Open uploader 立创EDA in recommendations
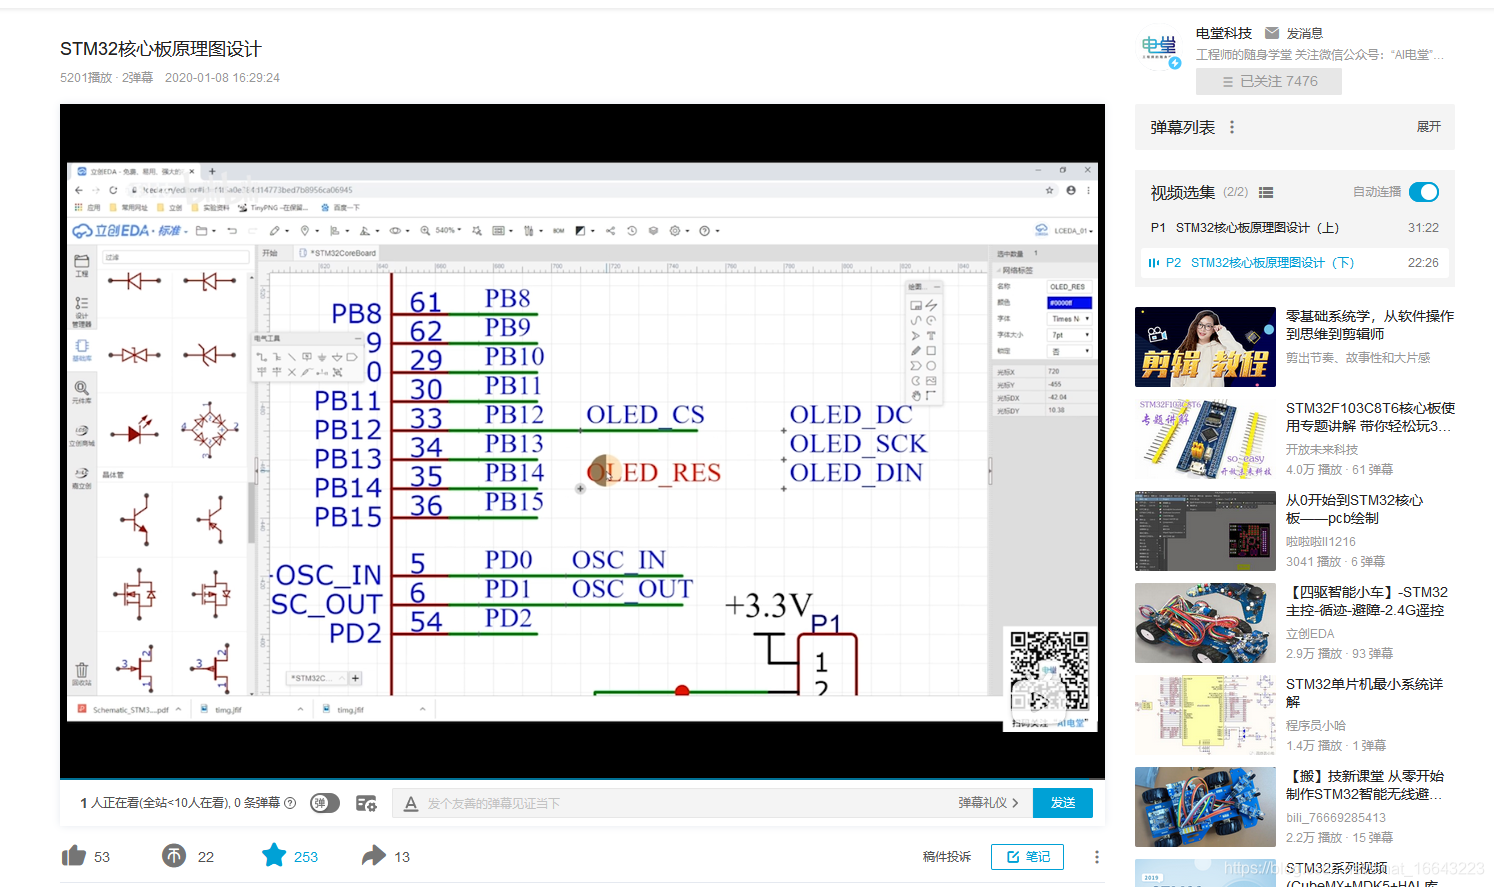 (x=1310, y=634)
